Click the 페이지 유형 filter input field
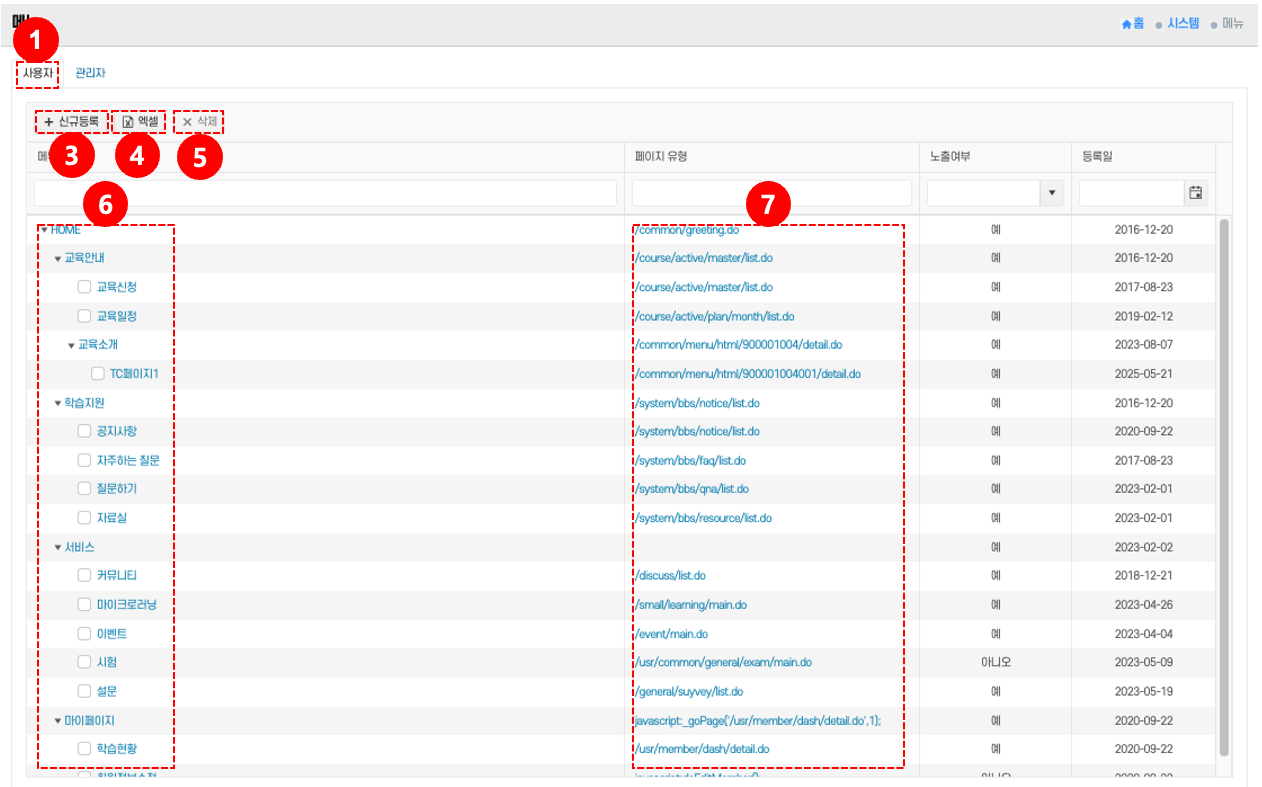 click(771, 193)
